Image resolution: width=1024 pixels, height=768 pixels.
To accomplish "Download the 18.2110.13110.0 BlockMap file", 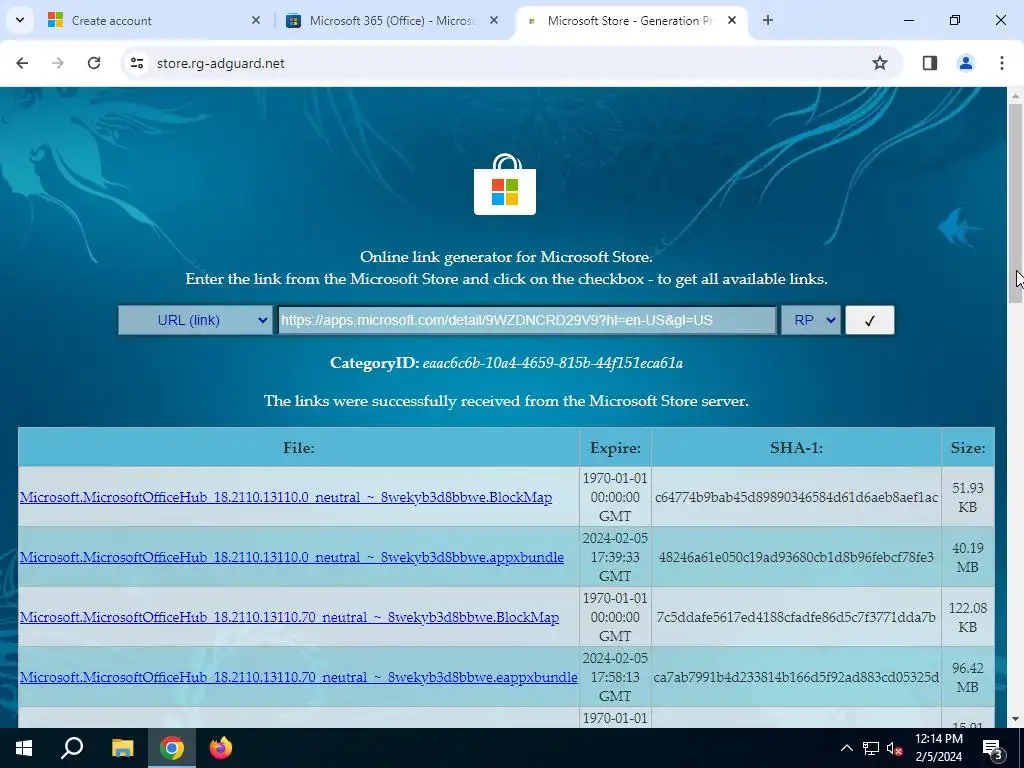I will [286, 497].
